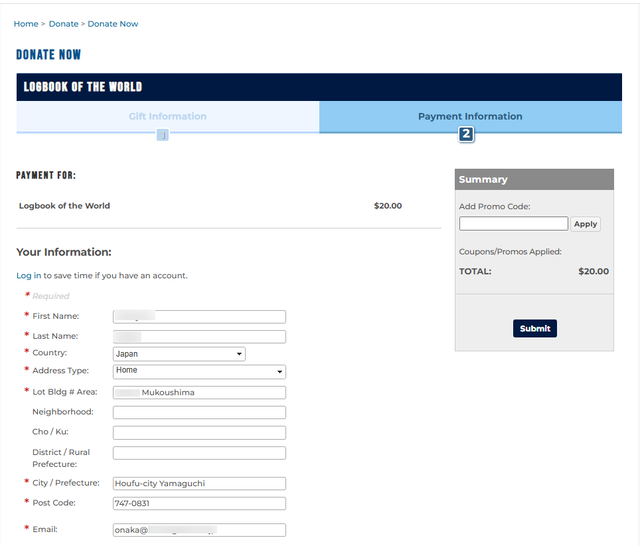Click the Neighborhood input field

point(199,413)
